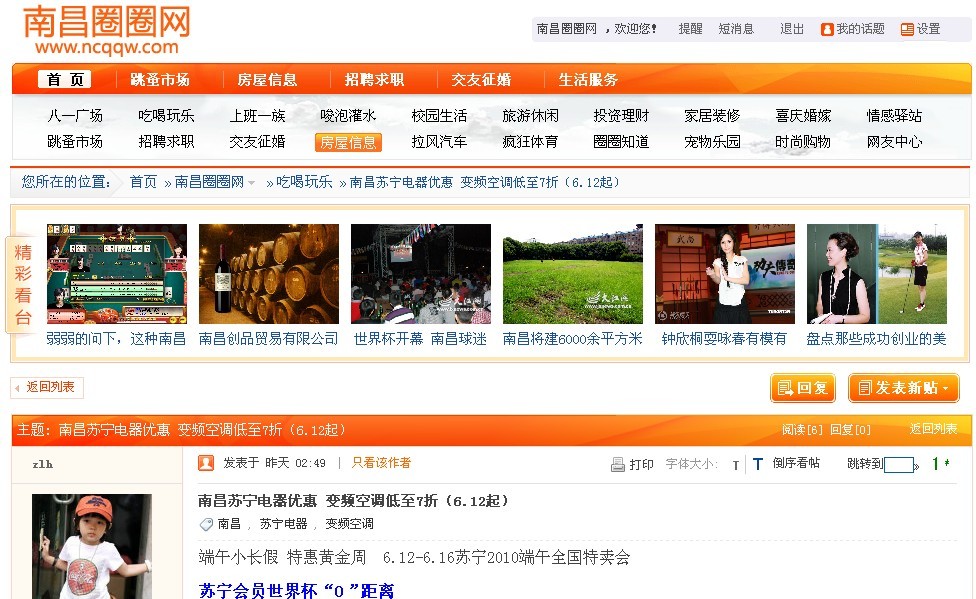Click the green 1# floor number
The image size is (976, 599).
click(x=940, y=463)
